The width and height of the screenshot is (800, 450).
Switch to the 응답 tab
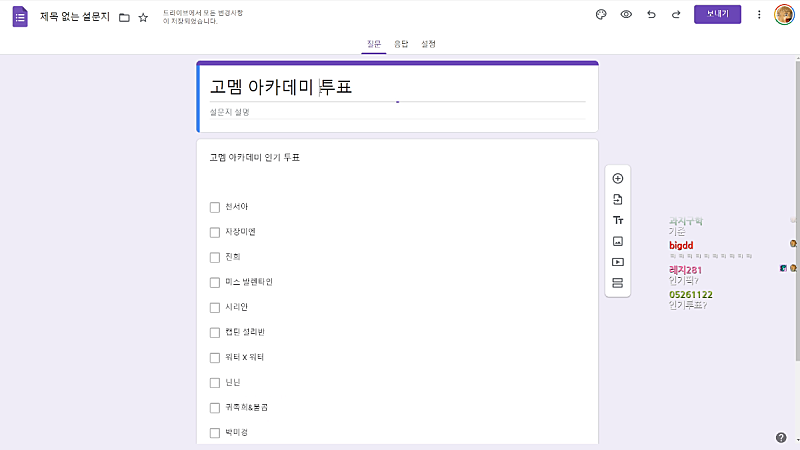tap(401, 44)
